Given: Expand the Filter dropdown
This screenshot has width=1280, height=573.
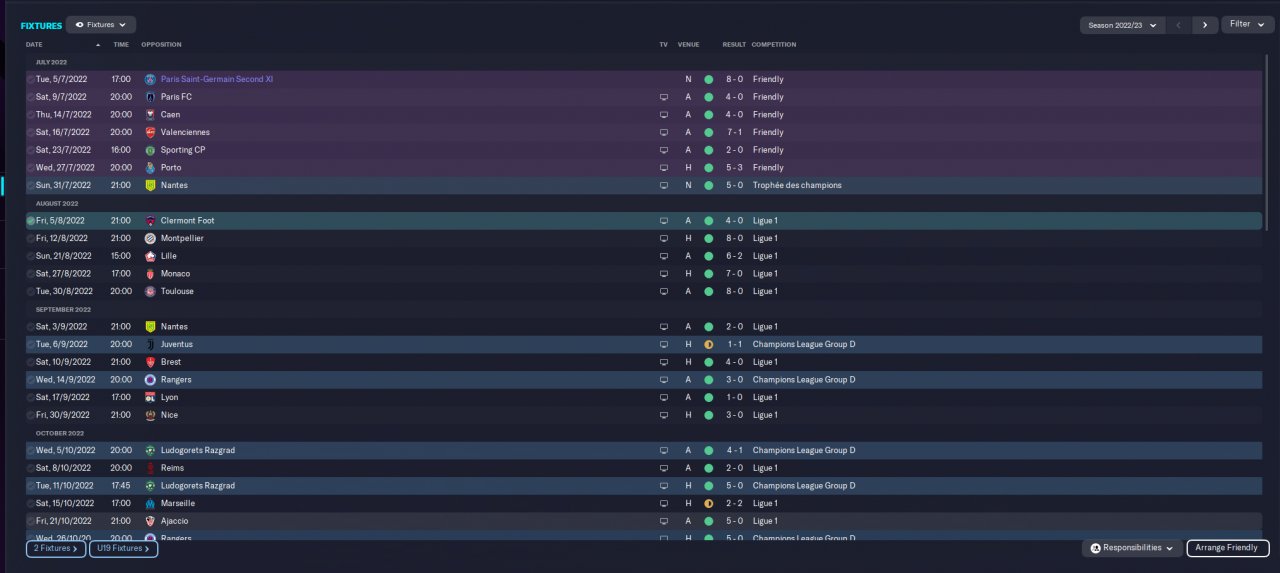Looking at the screenshot, I should 1247,24.
